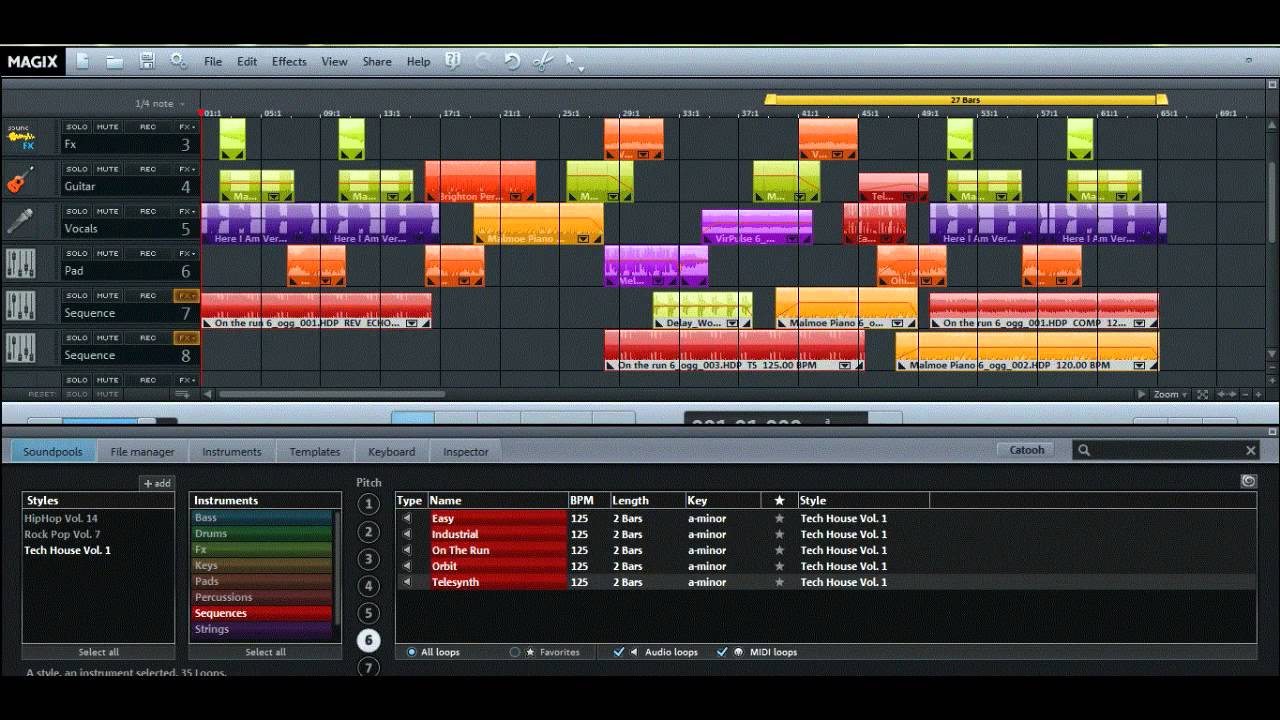Open the 1/4 note grid dropdown
The height and width of the screenshot is (720, 1280).
click(161, 104)
